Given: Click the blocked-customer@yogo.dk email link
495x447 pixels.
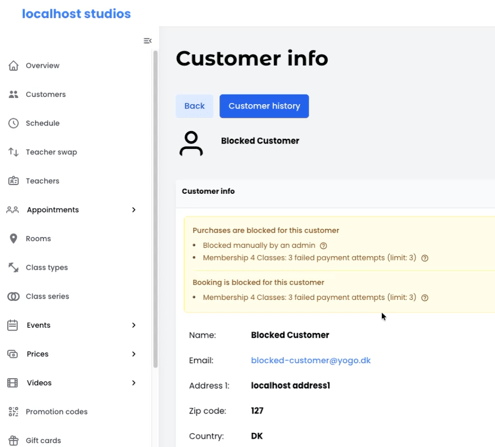Looking at the screenshot, I should (311, 360).
